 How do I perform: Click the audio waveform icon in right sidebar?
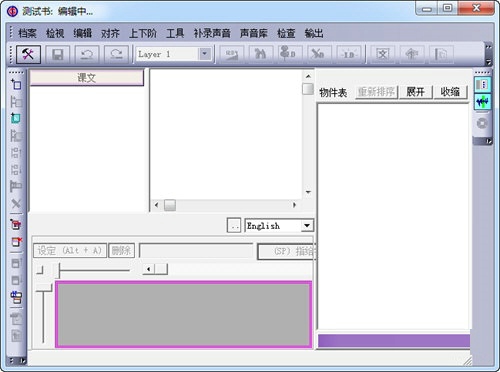tap(482, 102)
